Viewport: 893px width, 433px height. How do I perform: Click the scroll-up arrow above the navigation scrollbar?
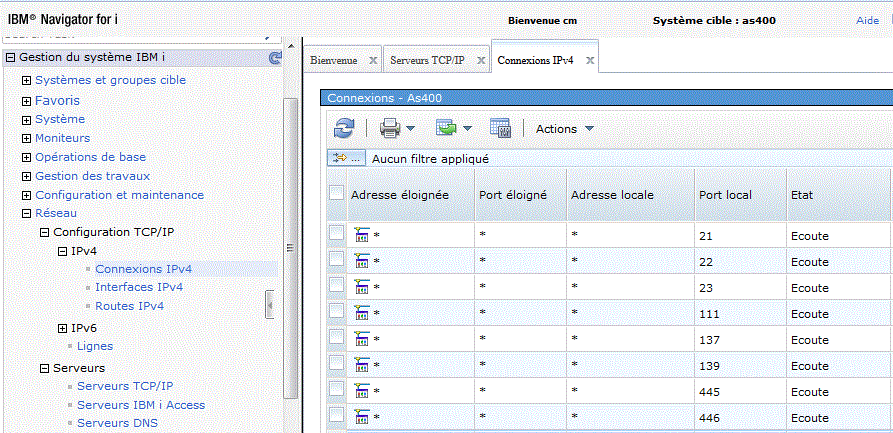pyautogui.click(x=291, y=45)
